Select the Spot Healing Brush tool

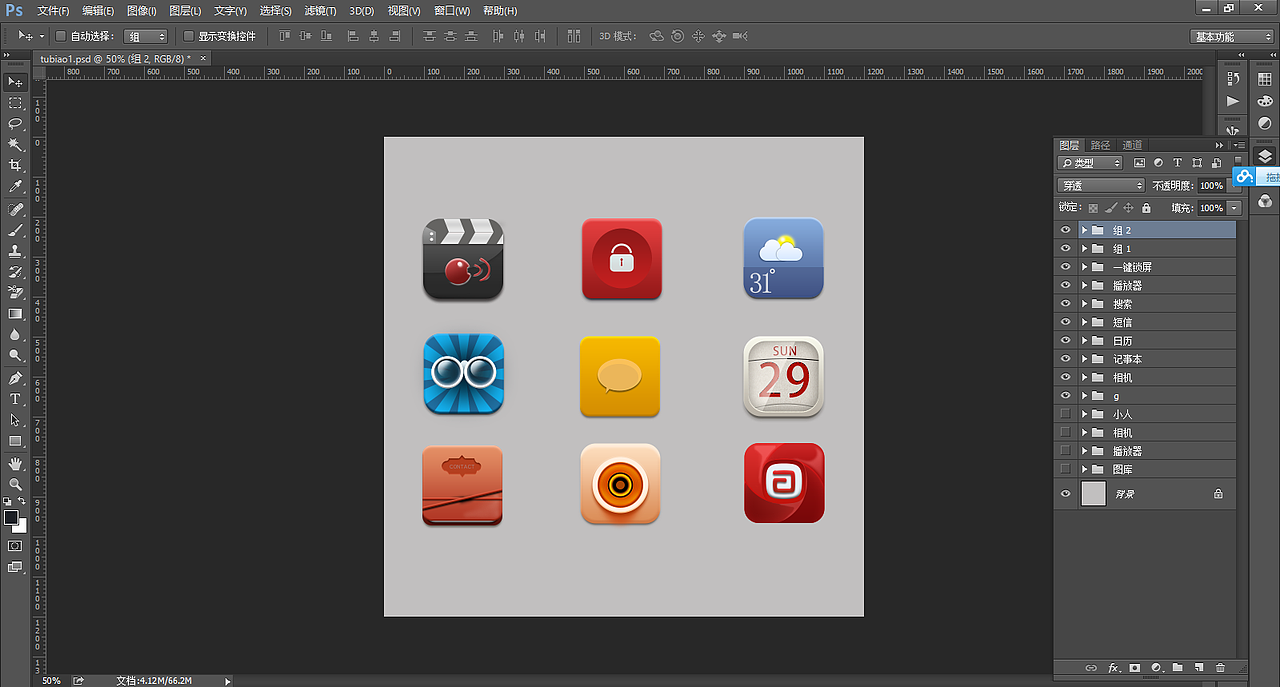coord(15,210)
